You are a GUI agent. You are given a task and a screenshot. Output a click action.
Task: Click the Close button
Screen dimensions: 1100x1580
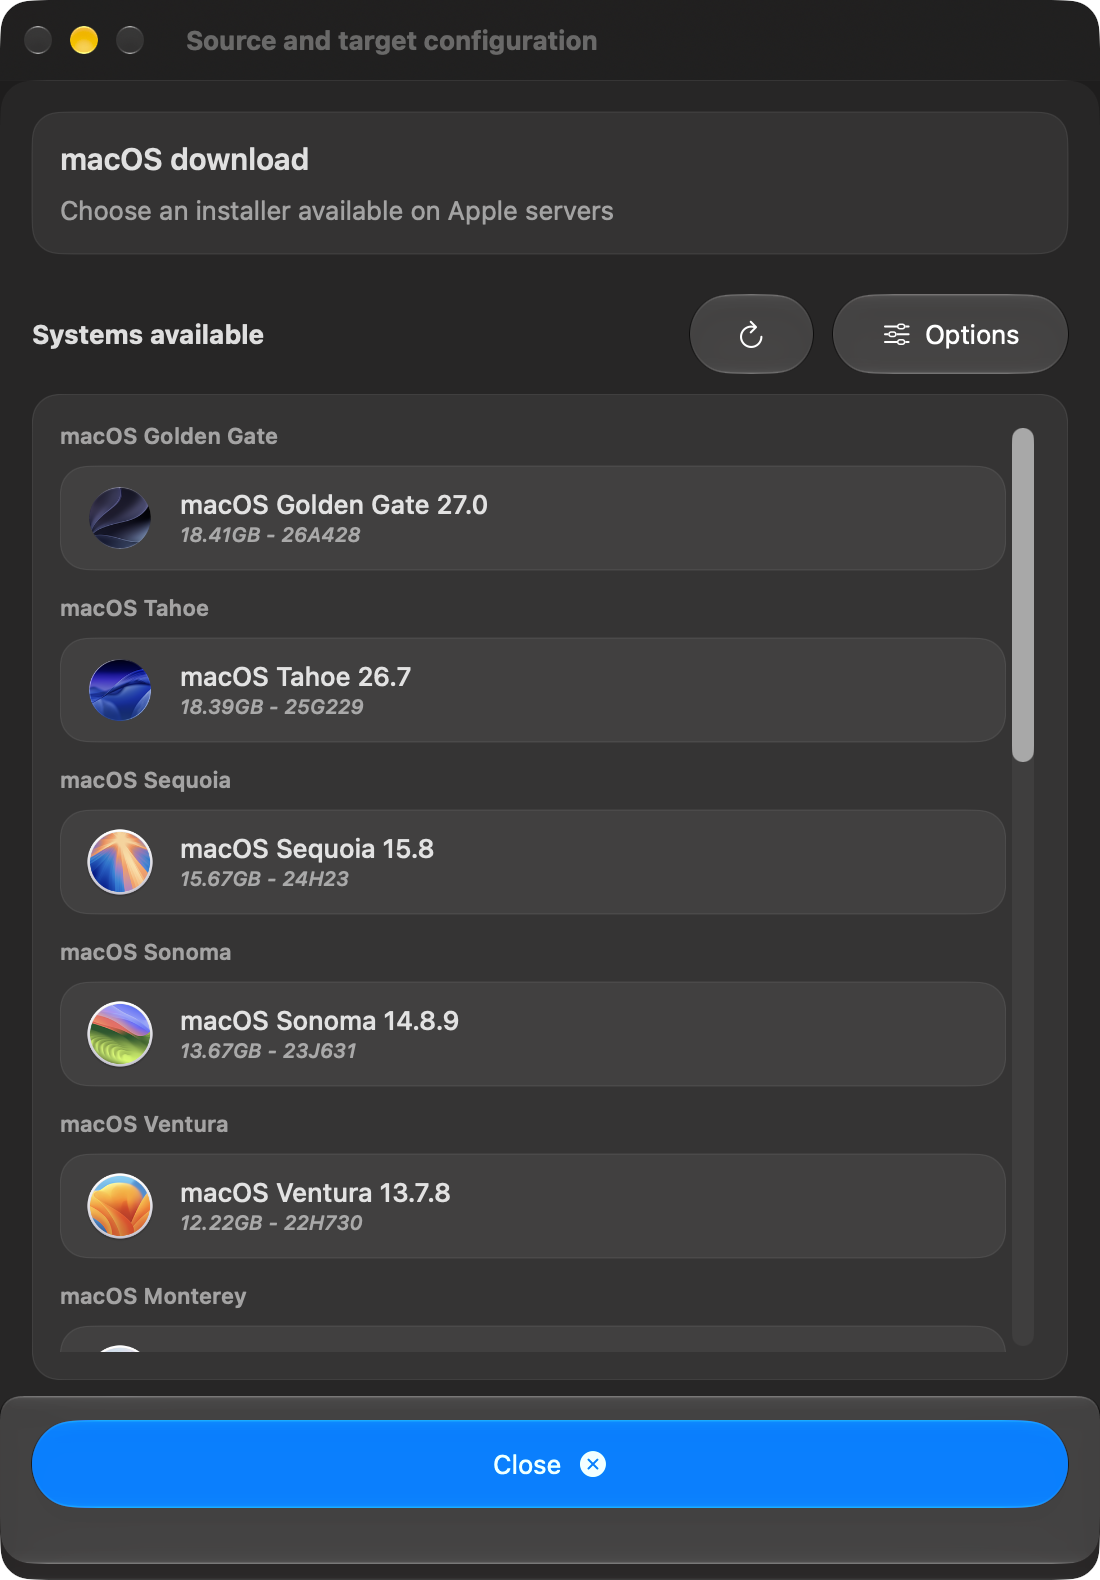coord(550,1464)
